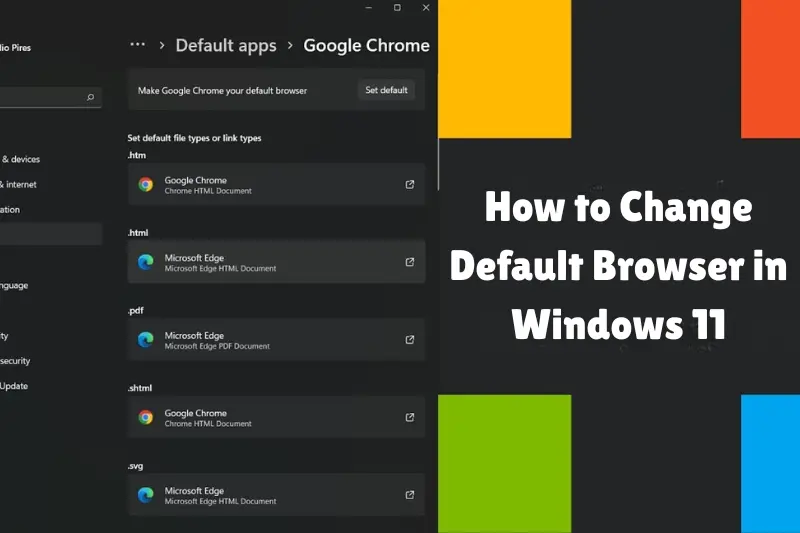
Task: Close the Settings window
Action: tap(426, 8)
